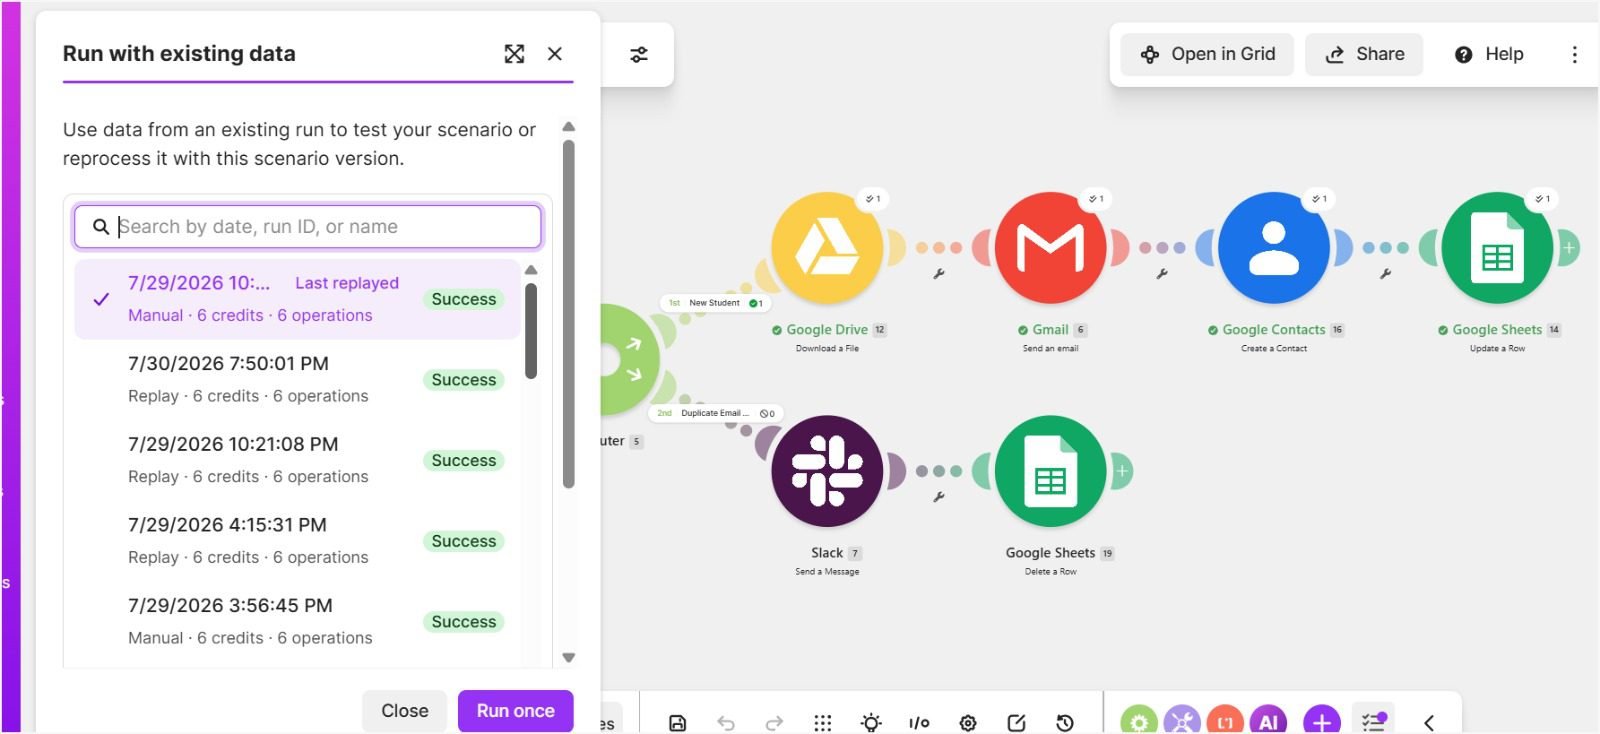The width and height of the screenshot is (1600, 734).
Task: Open the three-dot more options menu
Action: pos(1574,54)
